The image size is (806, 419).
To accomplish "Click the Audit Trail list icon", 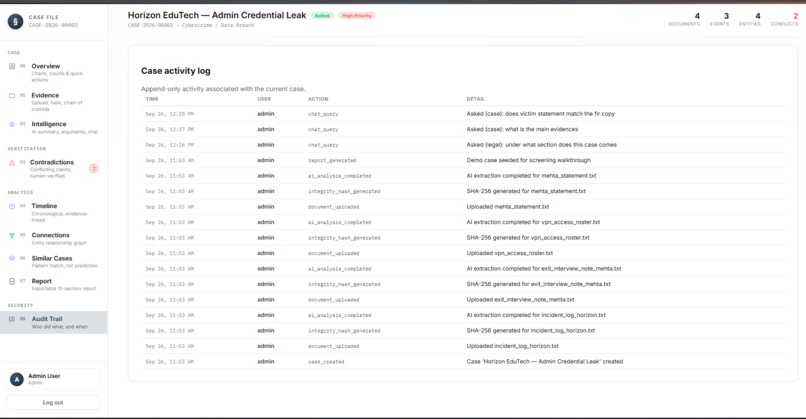I will click(12, 319).
